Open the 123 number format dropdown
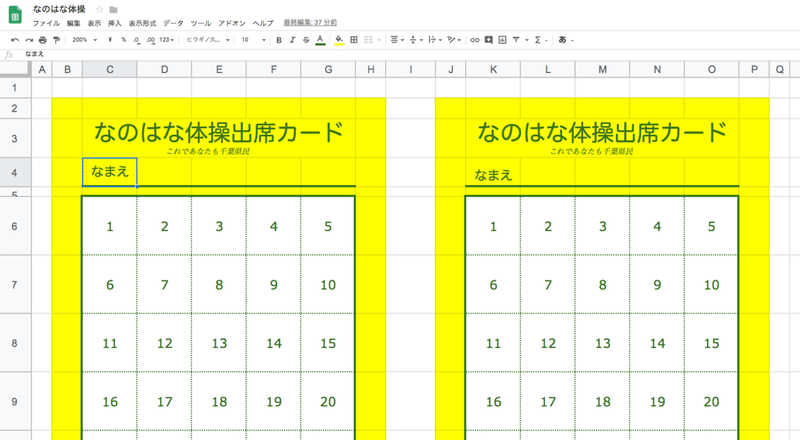The height and width of the screenshot is (440, 800). tap(167, 40)
